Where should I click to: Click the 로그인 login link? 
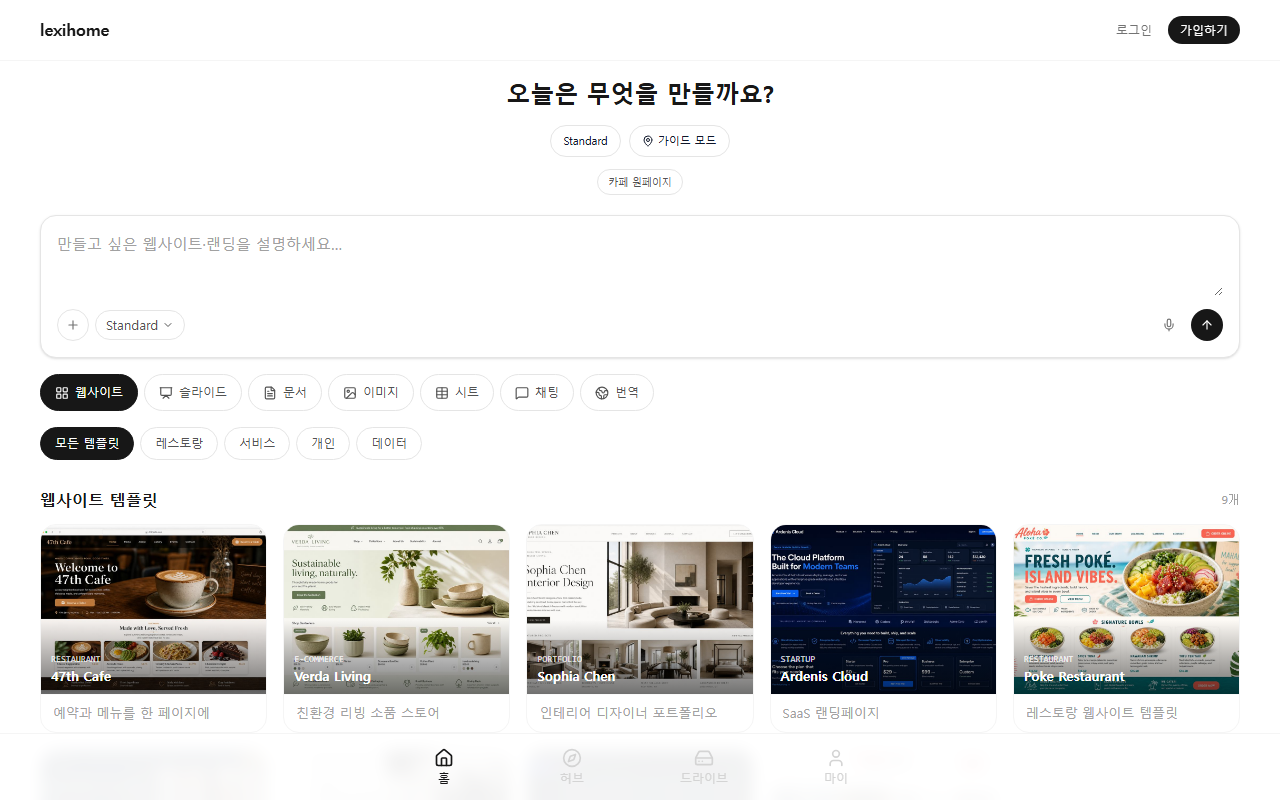coord(1134,30)
